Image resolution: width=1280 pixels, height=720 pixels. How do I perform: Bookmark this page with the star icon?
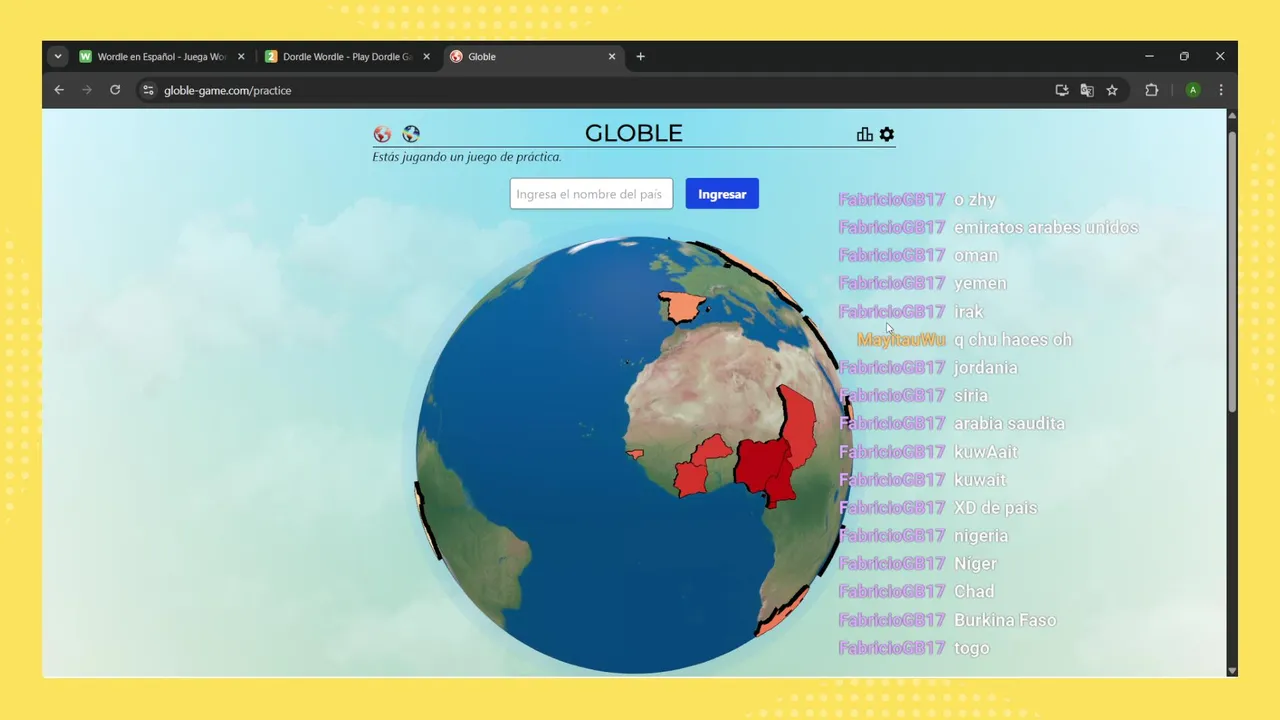(x=1112, y=90)
